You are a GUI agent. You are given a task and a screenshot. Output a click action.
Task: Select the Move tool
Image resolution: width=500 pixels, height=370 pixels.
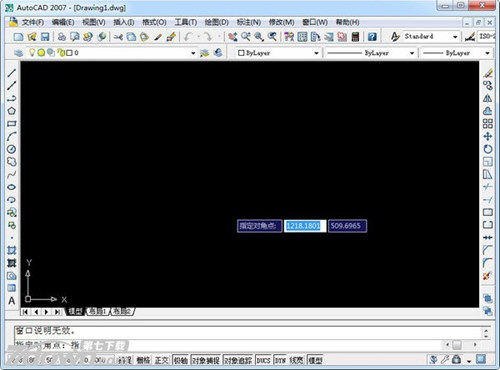(488, 136)
